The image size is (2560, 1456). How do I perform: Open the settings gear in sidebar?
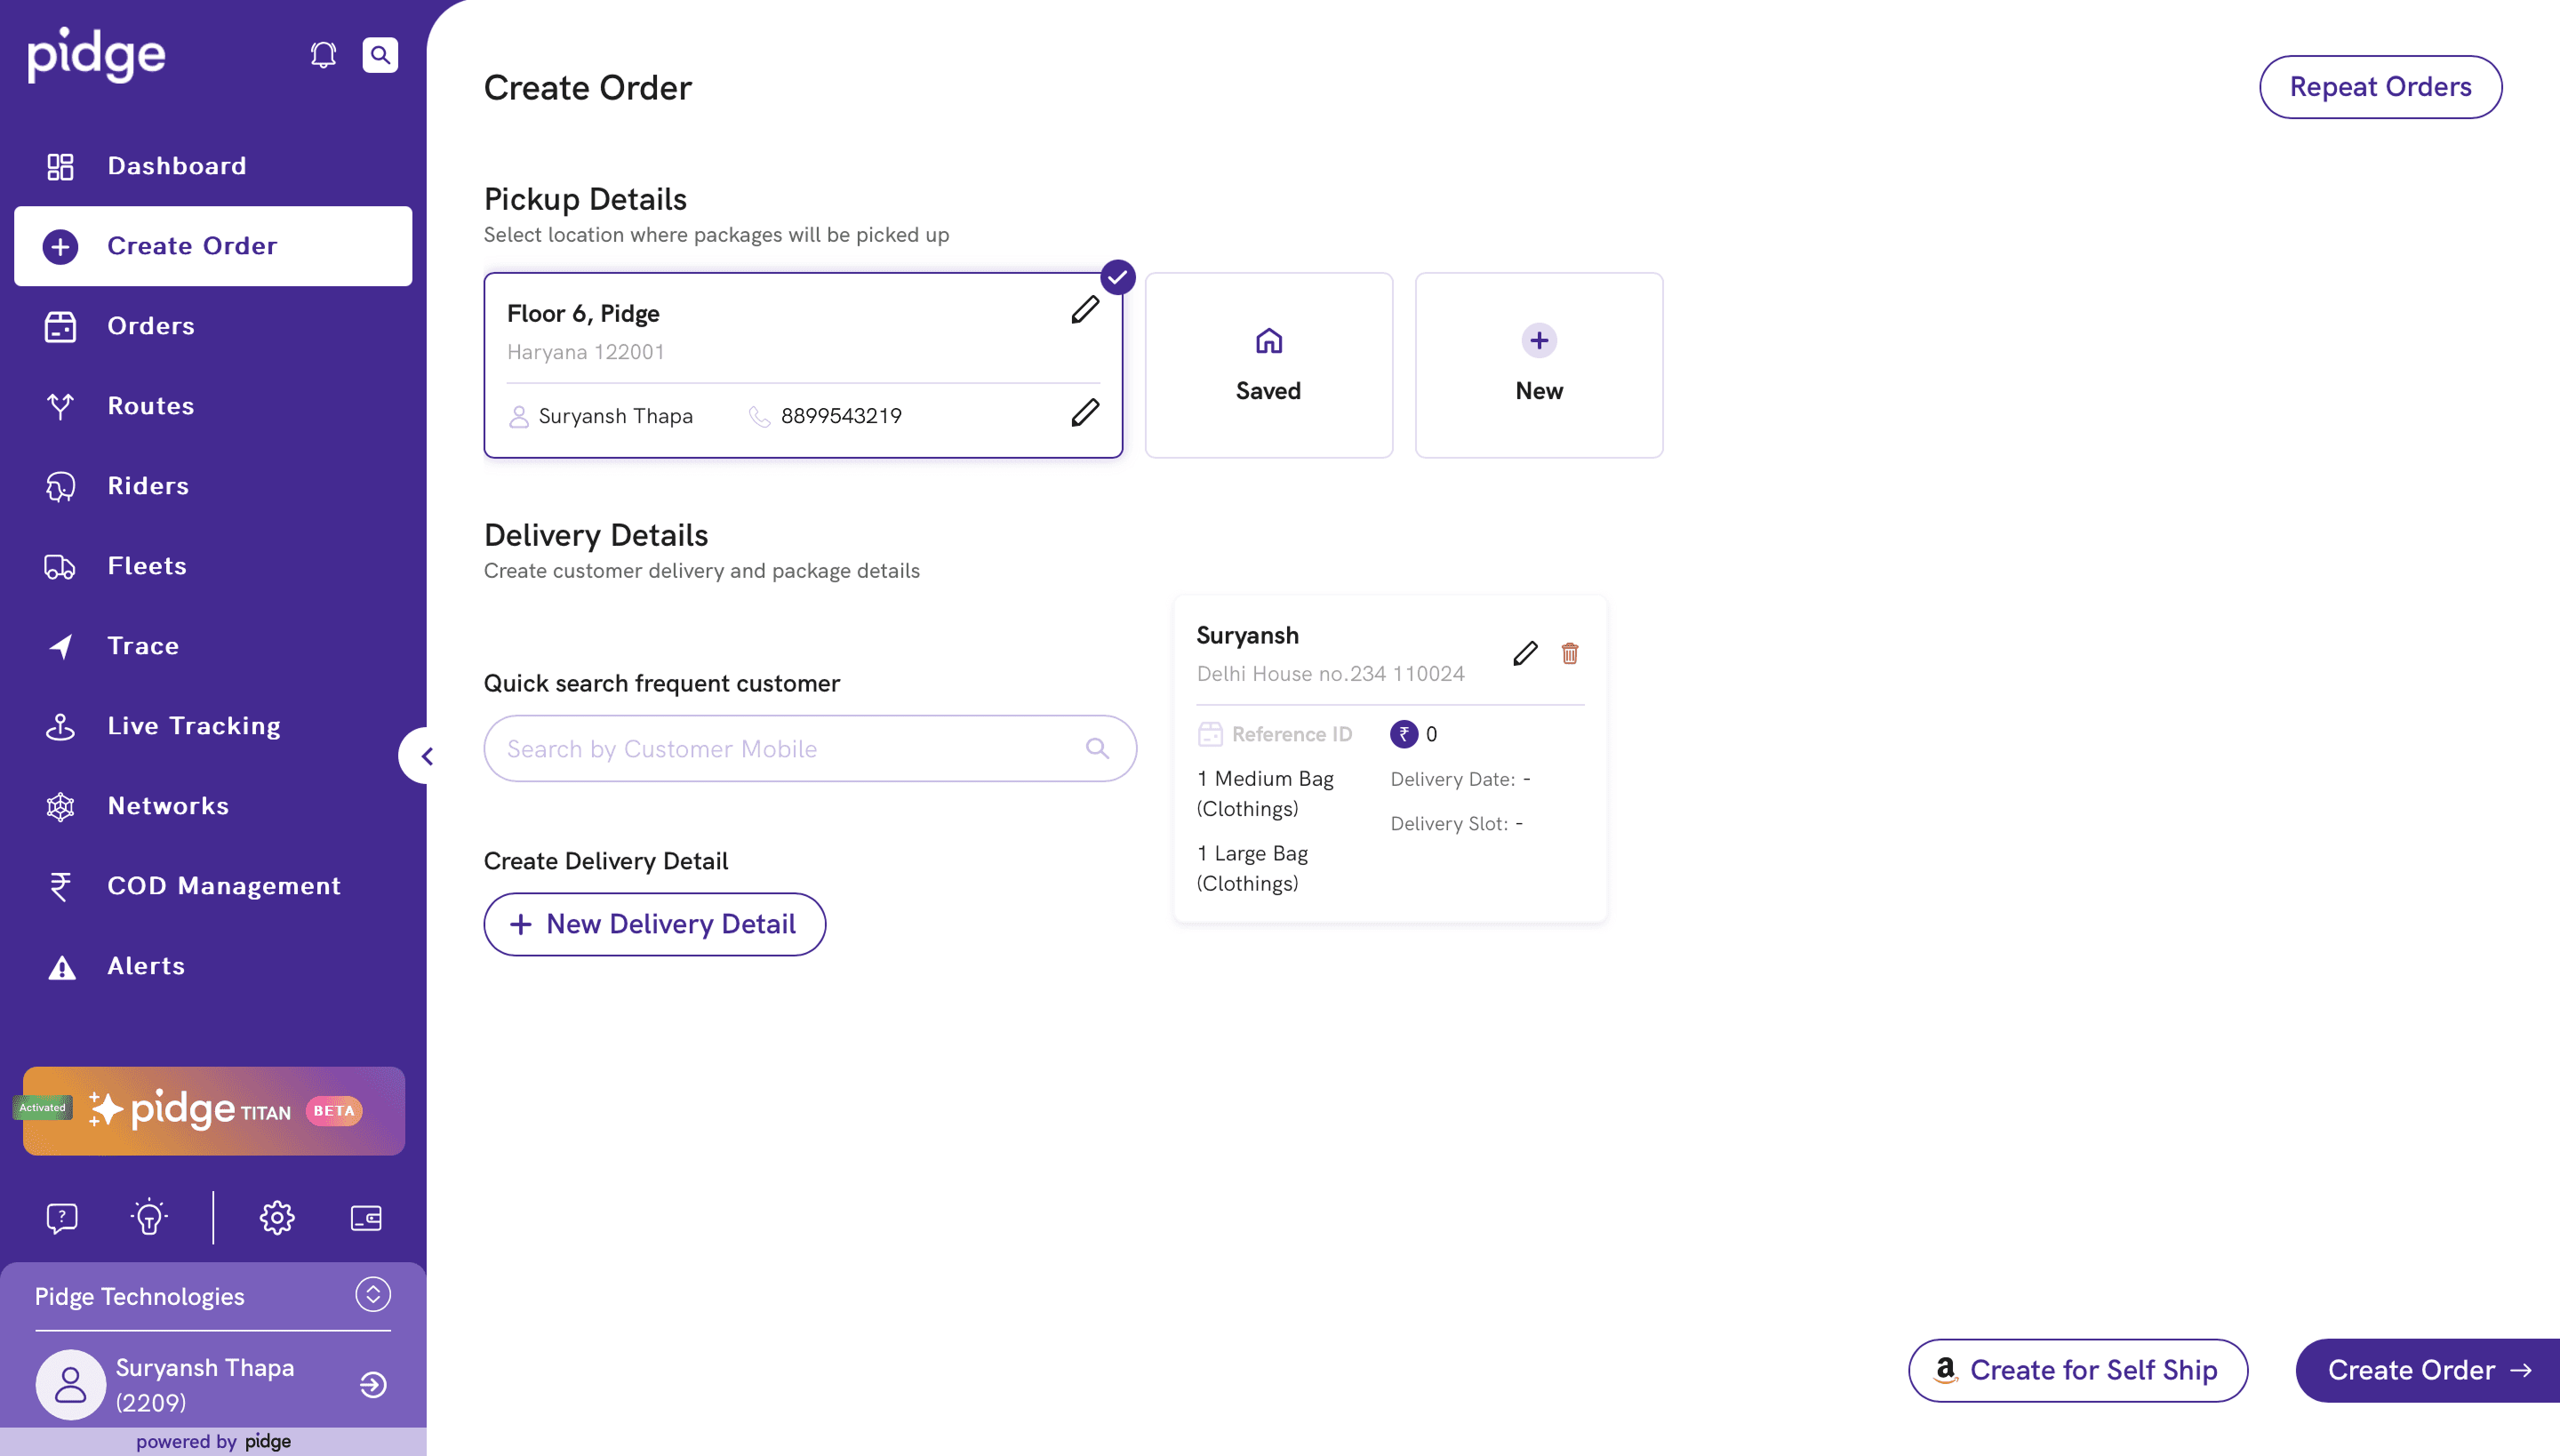coord(277,1217)
